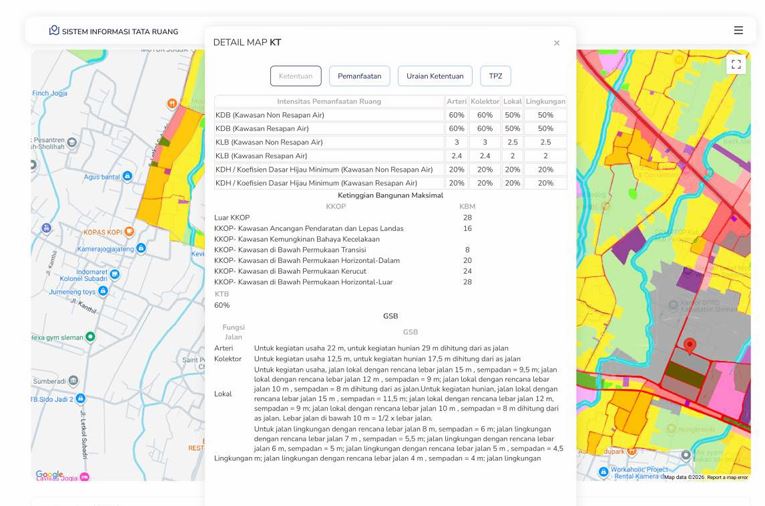Click KDH Minimum Kawasan Non Resapan Air label
765x506 pixels.
coord(324,170)
